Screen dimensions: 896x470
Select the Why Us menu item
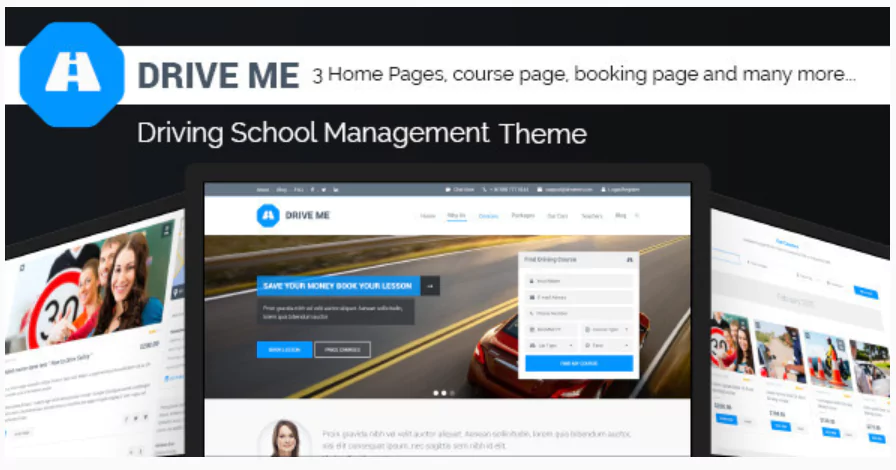pyautogui.click(x=456, y=216)
